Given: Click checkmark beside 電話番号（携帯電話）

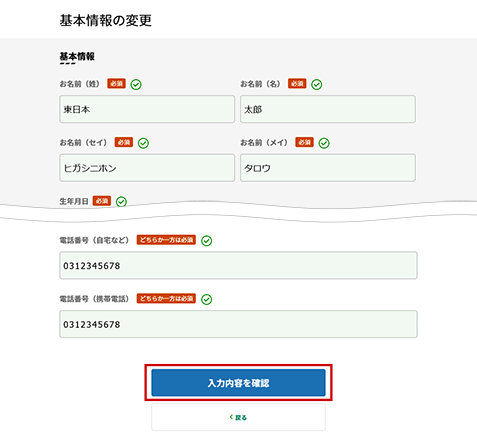Looking at the screenshot, I should [x=207, y=299].
